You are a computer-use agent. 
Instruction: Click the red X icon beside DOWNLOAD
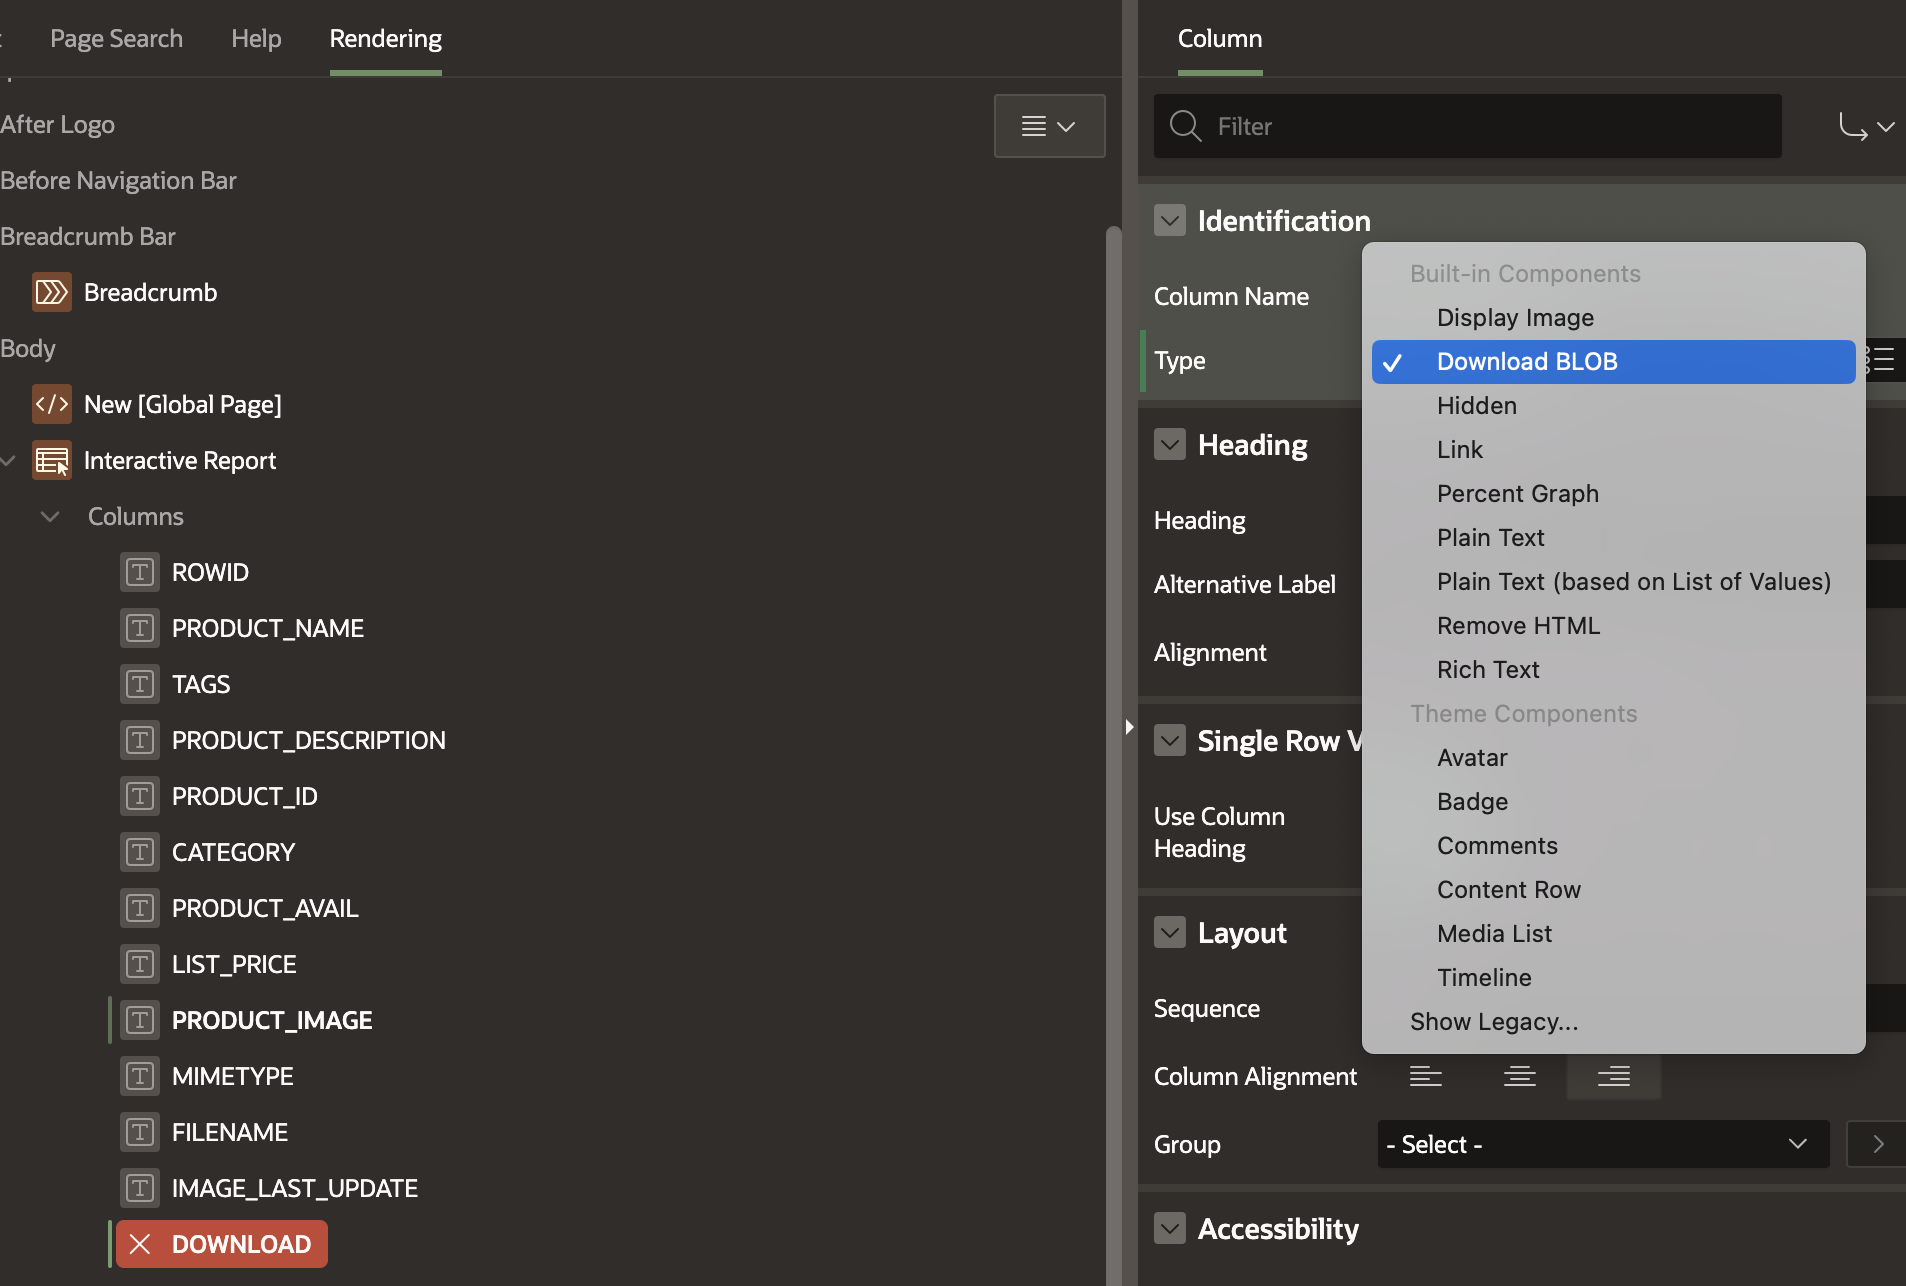[x=139, y=1243]
